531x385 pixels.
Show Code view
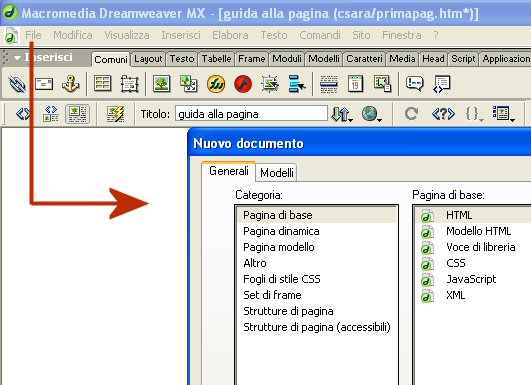23,114
